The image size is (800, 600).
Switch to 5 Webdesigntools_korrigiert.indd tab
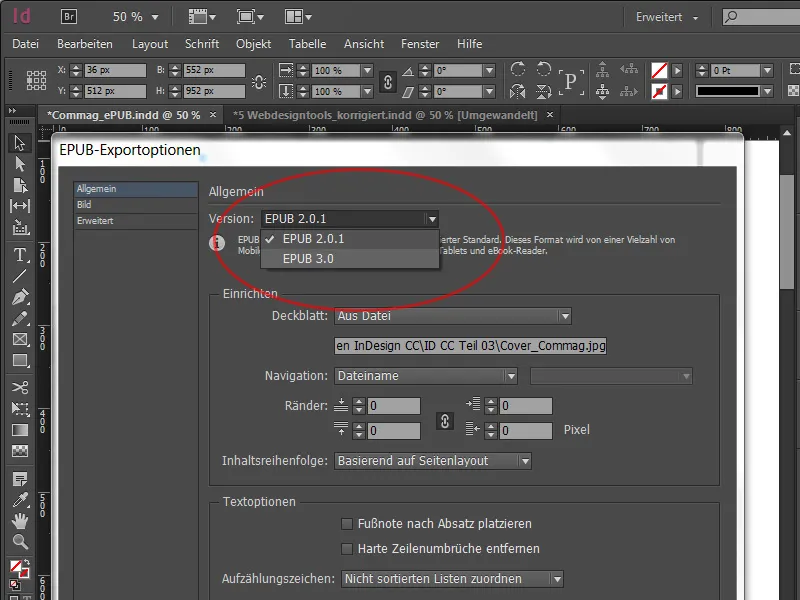tap(386, 115)
